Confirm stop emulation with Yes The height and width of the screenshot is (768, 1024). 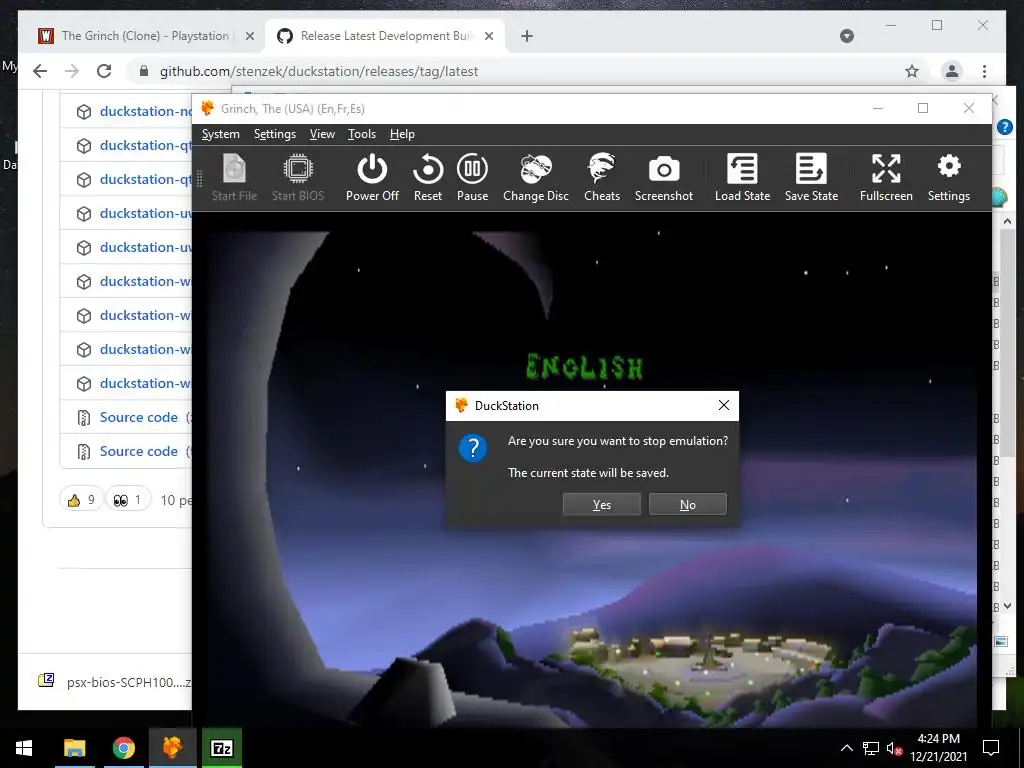[x=601, y=504]
